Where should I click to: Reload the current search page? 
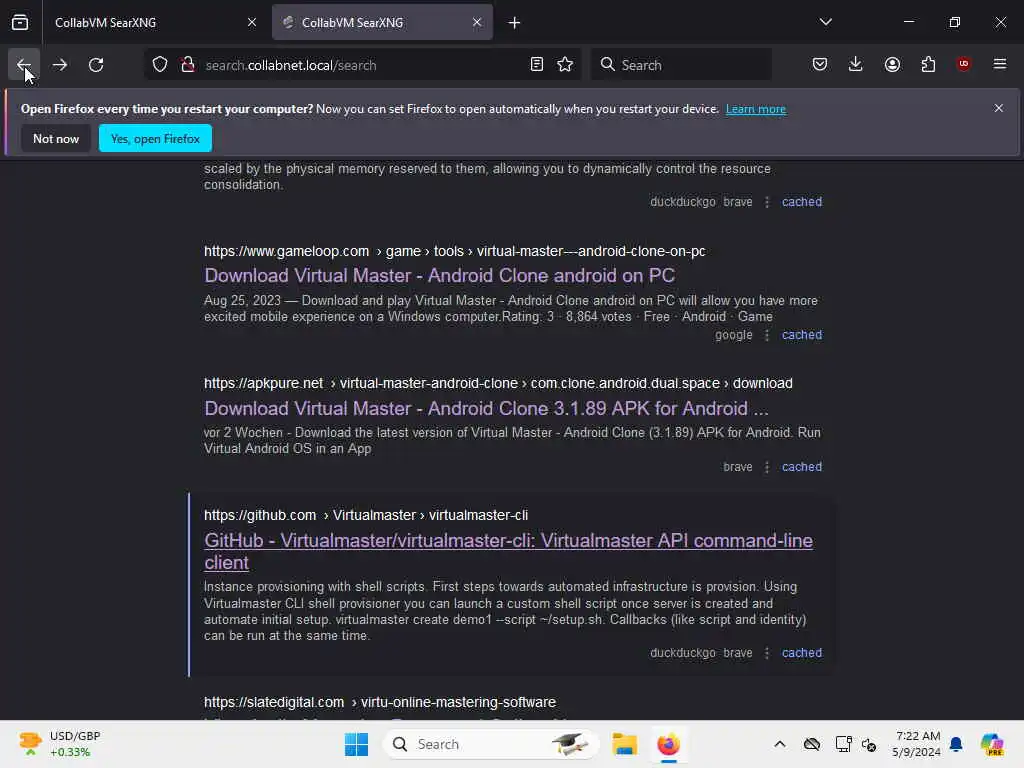[96, 65]
